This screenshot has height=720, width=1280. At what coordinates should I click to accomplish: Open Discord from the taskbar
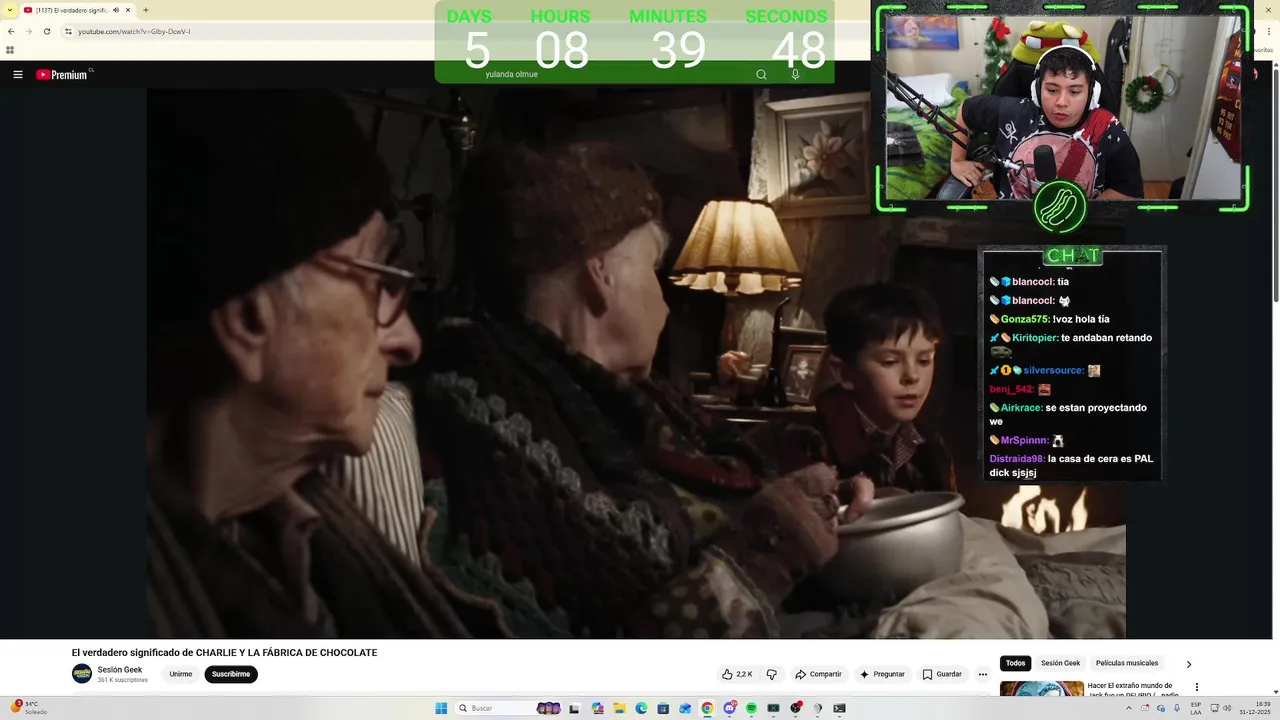click(x=730, y=708)
